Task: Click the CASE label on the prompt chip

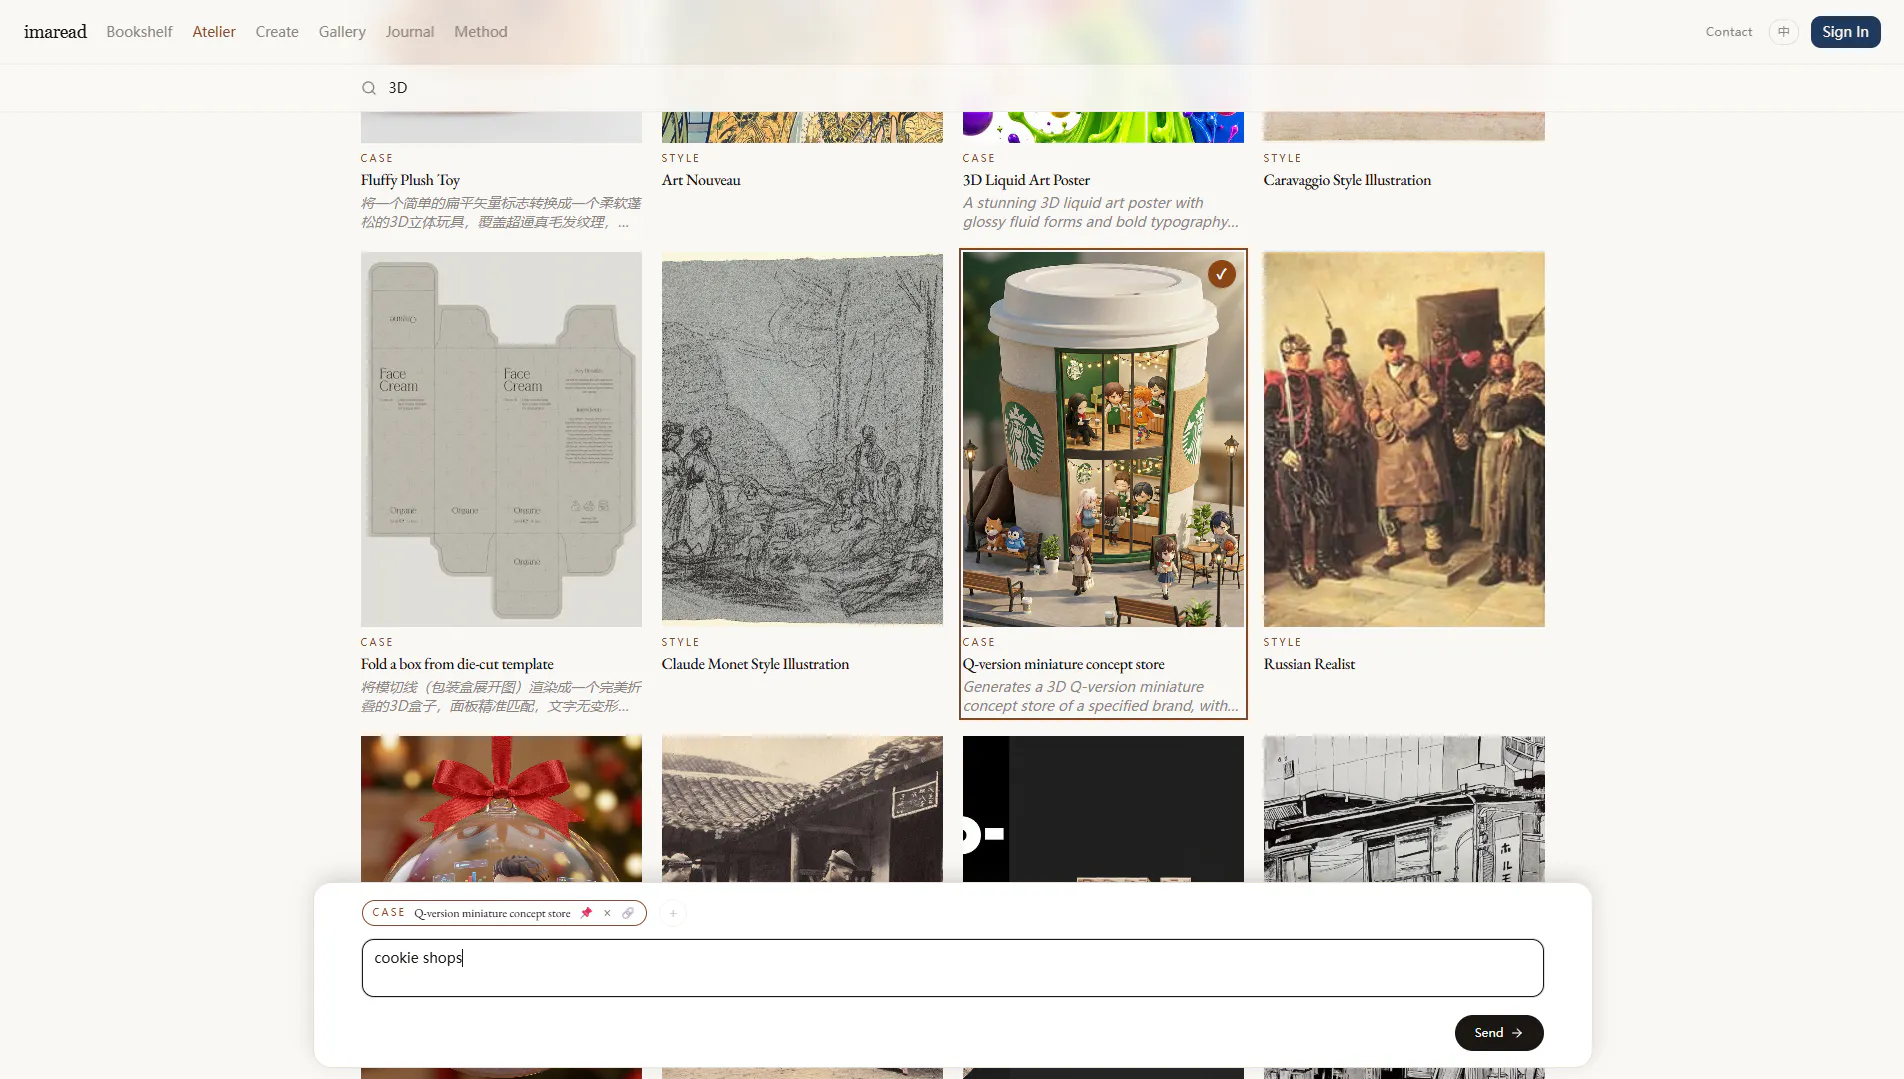Action: (389, 912)
